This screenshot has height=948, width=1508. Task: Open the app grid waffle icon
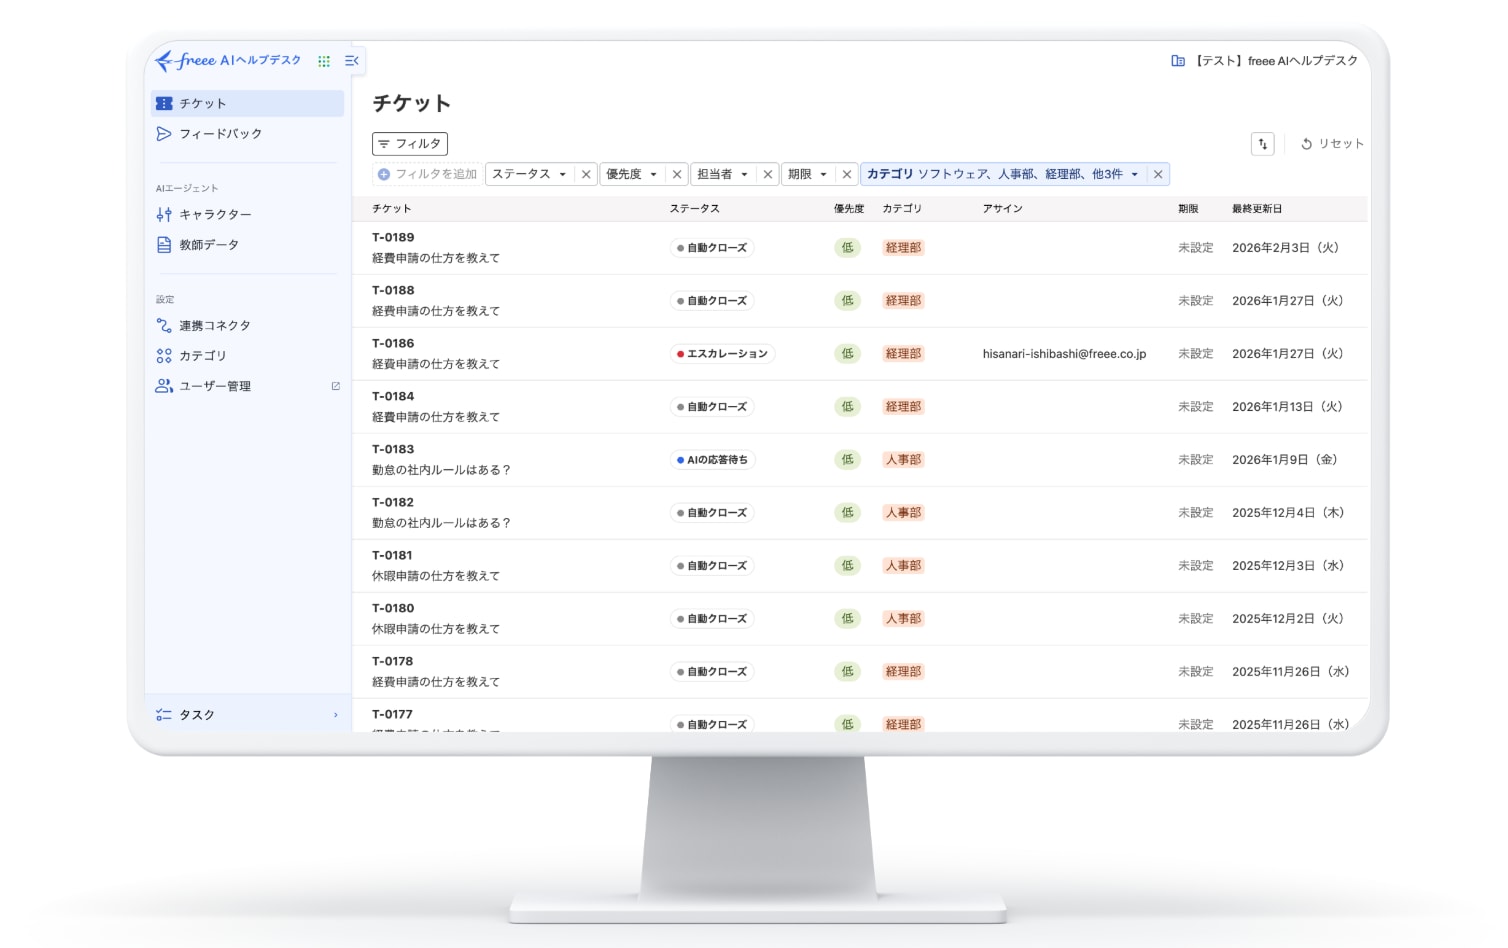point(323,61)
